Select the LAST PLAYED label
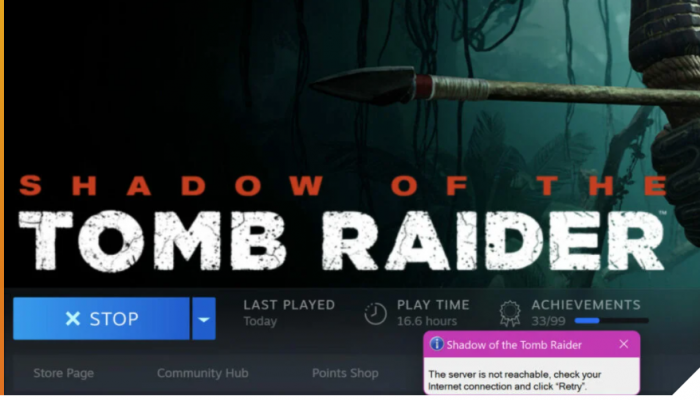700x400 pixels. 289,305
